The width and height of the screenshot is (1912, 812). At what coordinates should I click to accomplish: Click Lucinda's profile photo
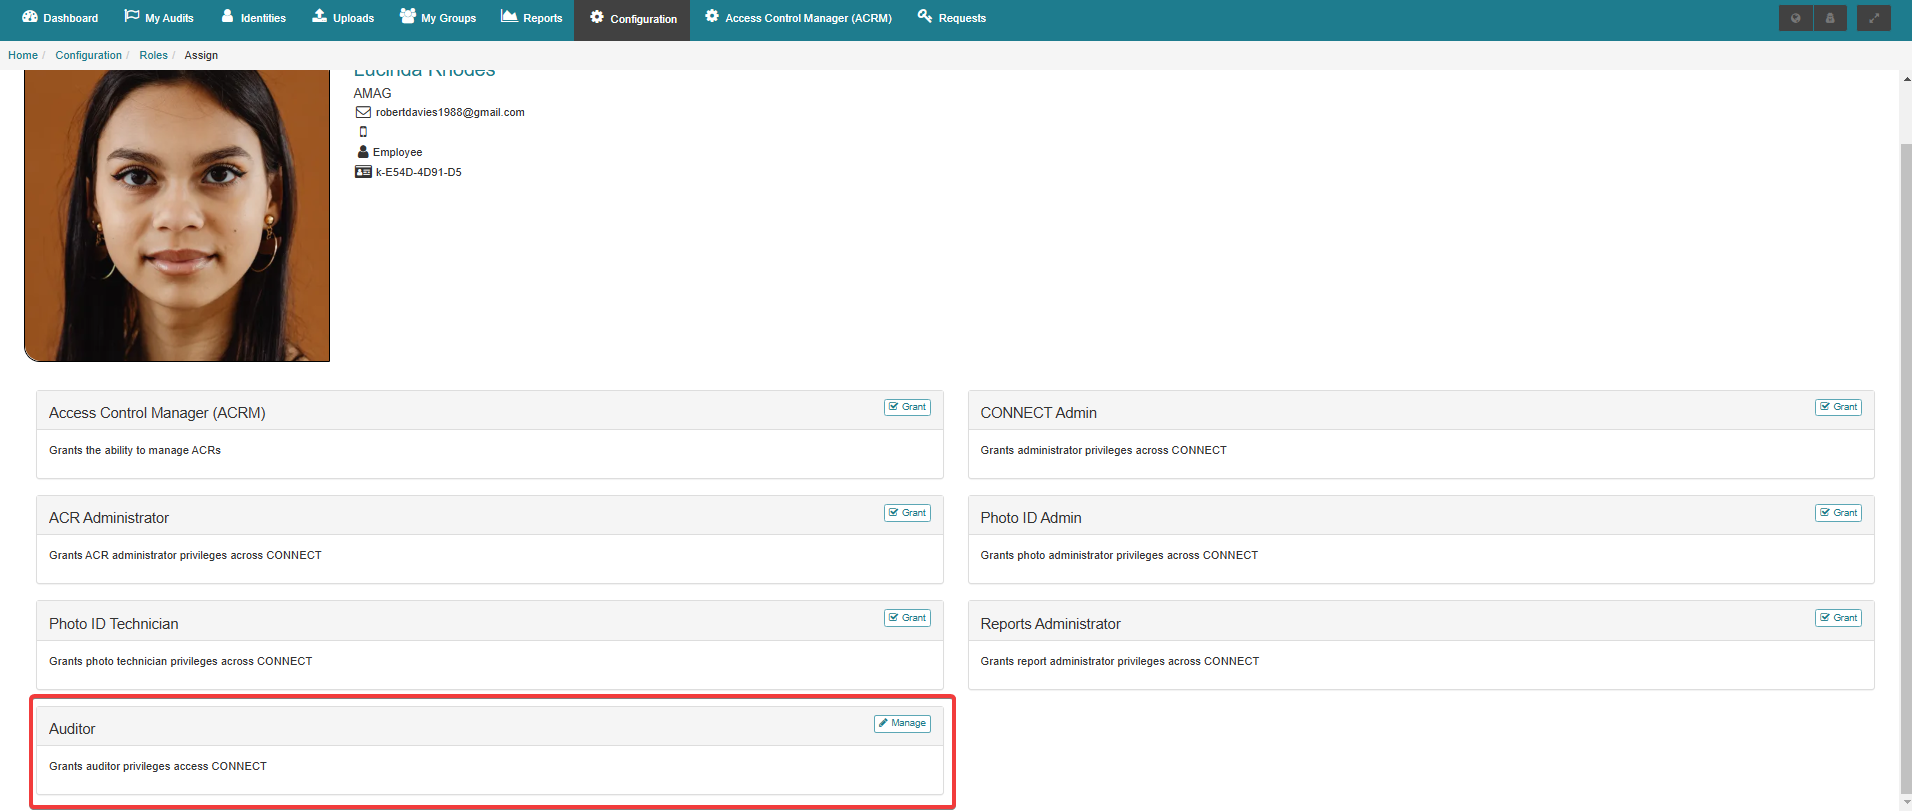tap(177, 215)
